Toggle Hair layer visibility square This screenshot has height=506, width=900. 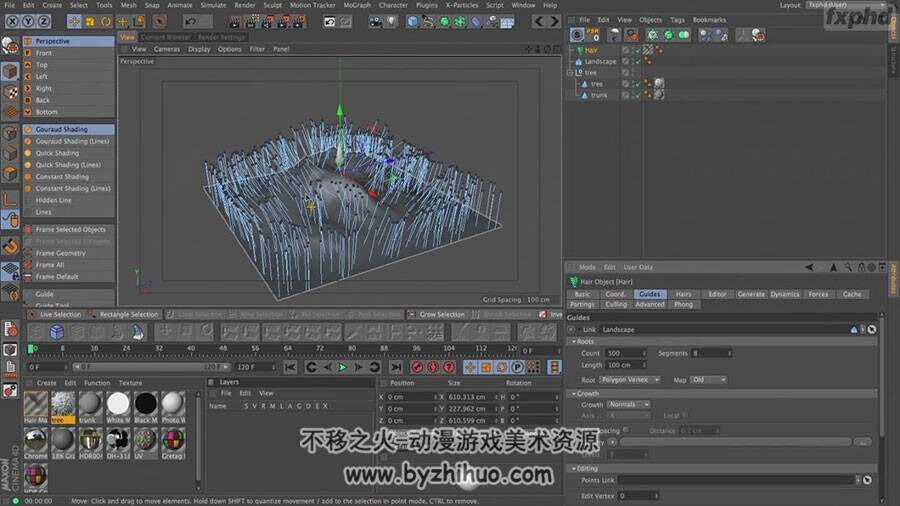click(626, 50)
